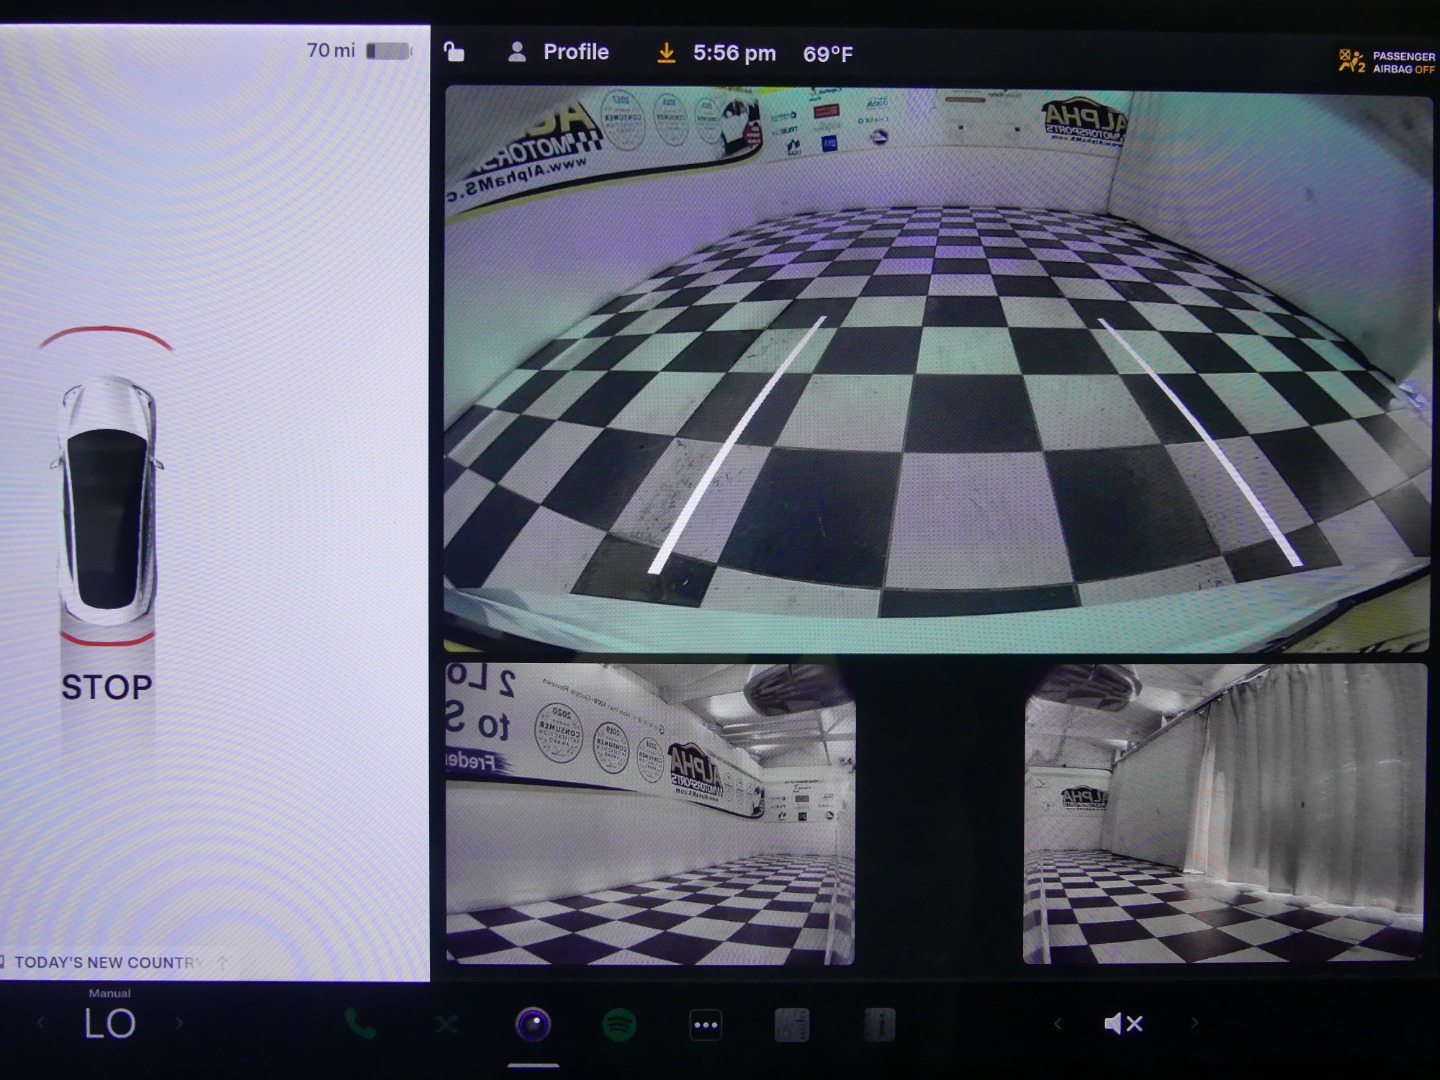Lower temperature with left arrow by LO
The width and height of the screenshot is (1440, 1080).
click(41, 1023)
